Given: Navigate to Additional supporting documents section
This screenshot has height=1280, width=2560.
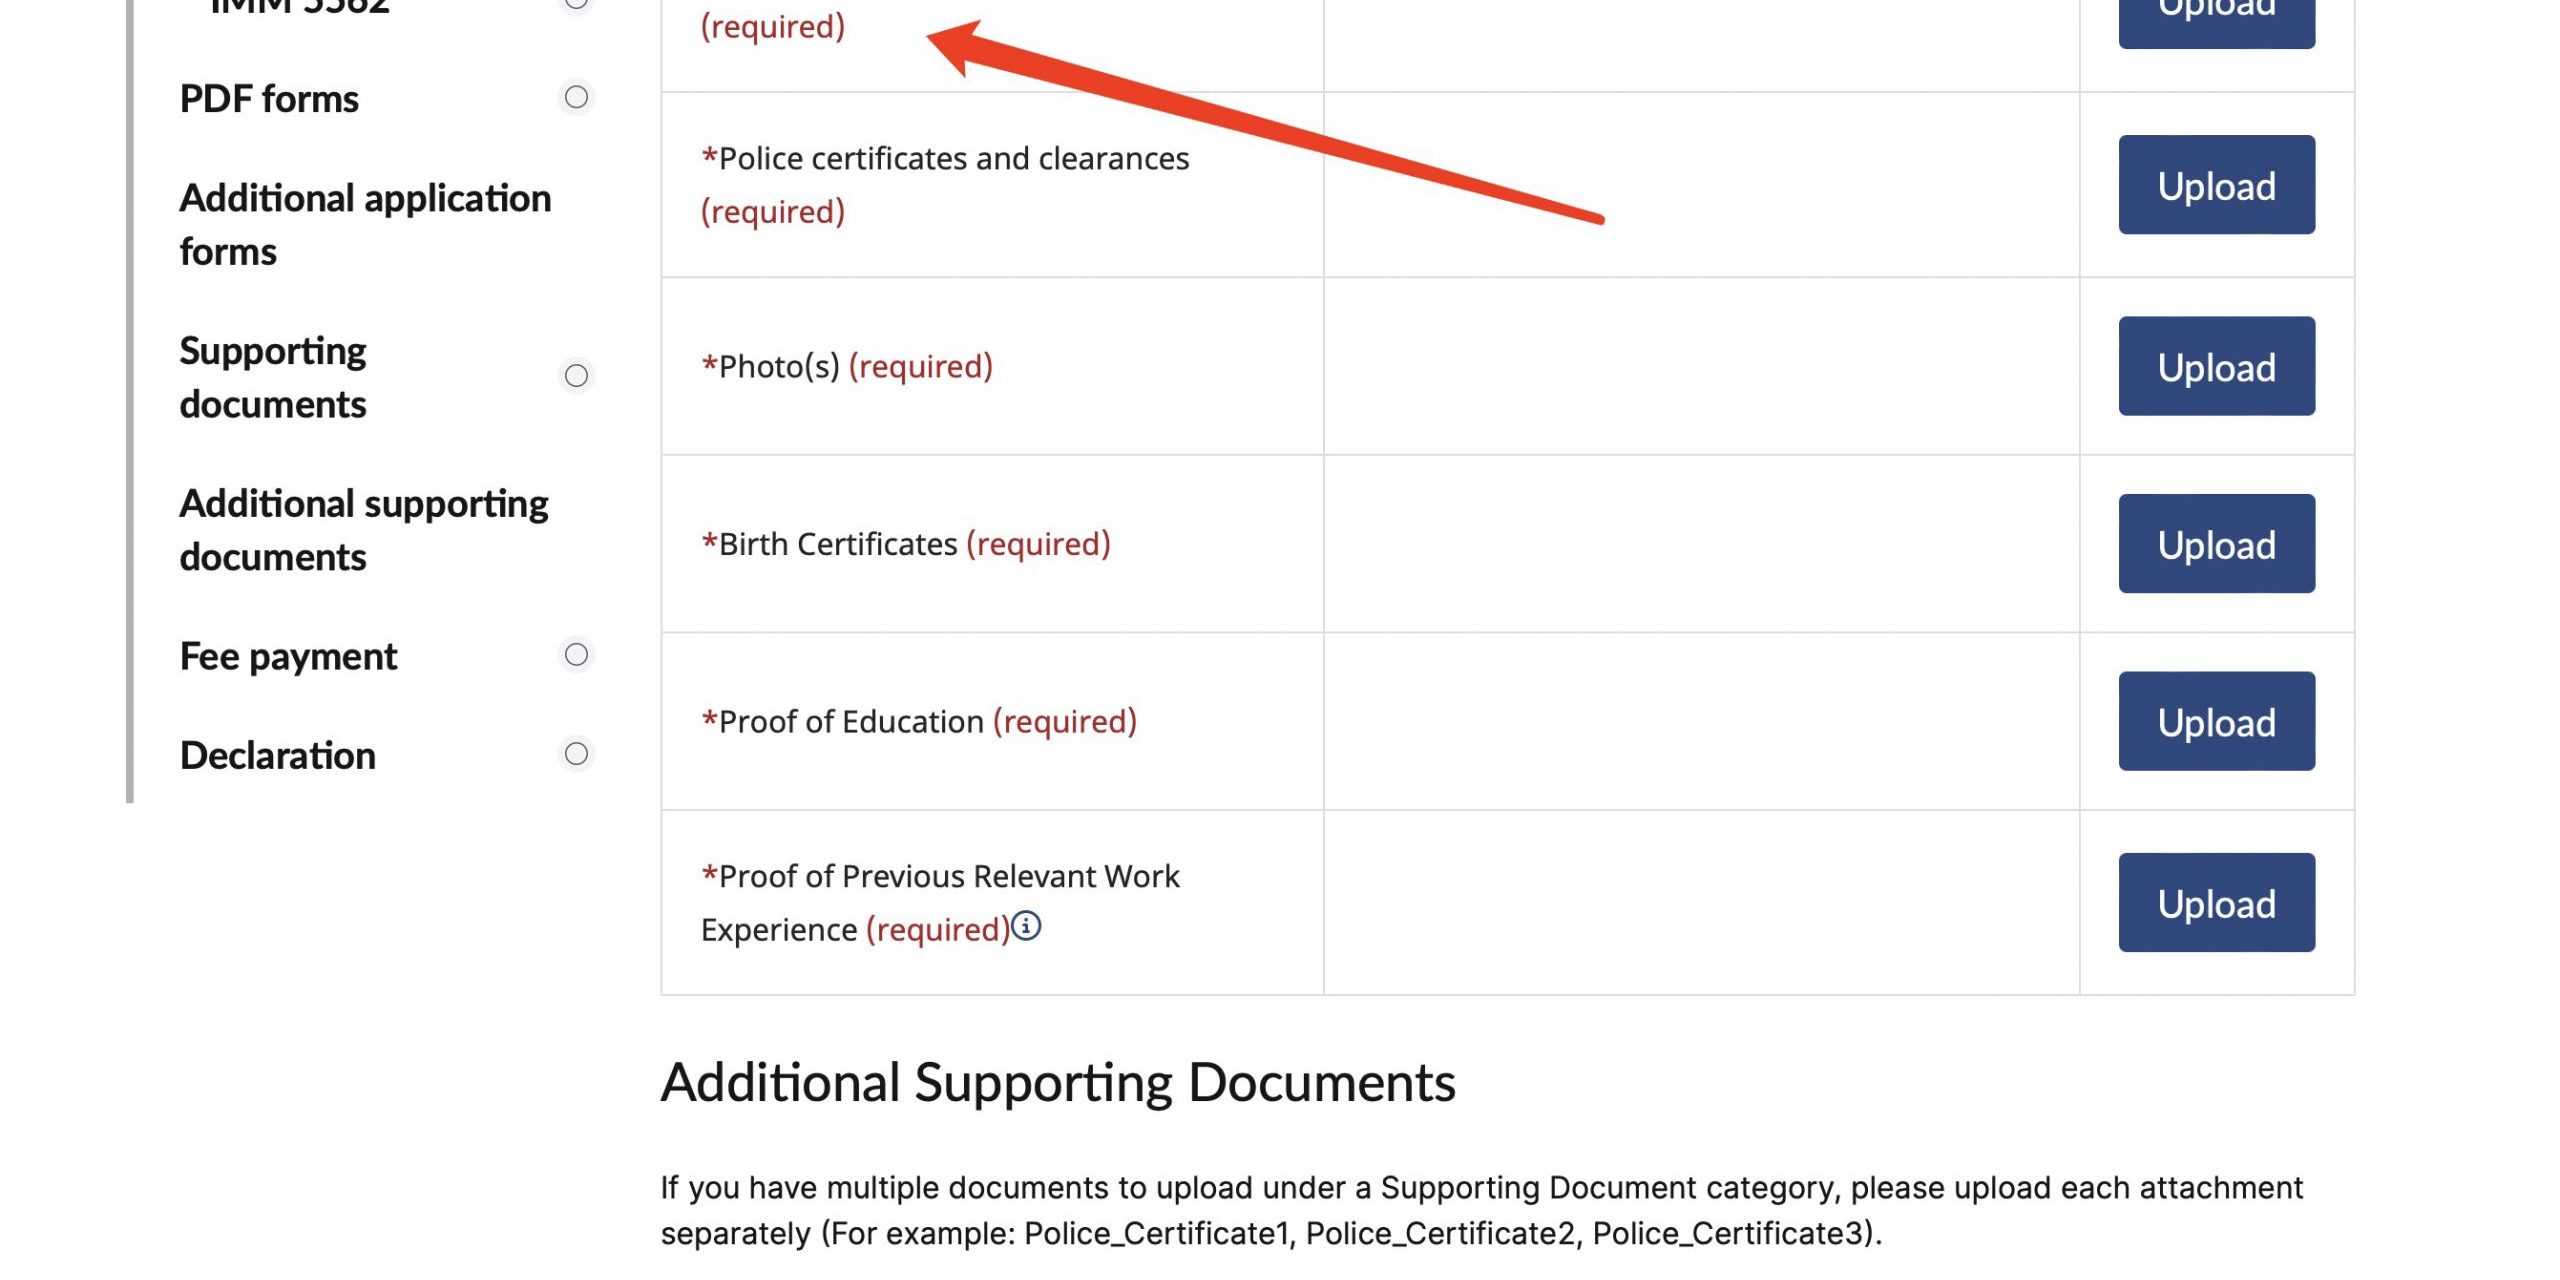Looking at the screenshot, I should [x=364, y=530].
